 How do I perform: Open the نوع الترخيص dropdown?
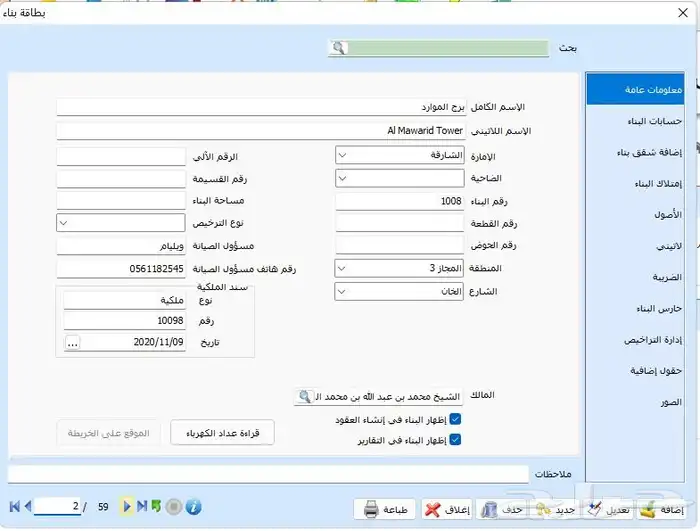point(121,222)
